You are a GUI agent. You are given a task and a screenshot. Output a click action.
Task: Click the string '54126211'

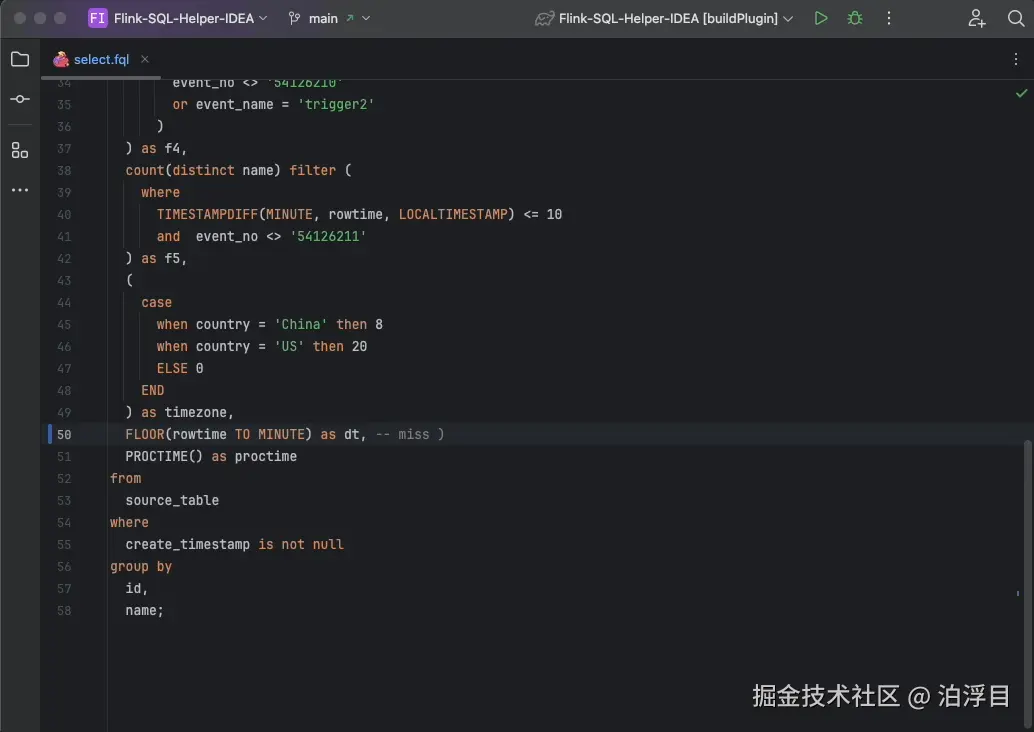coord(328,236)
